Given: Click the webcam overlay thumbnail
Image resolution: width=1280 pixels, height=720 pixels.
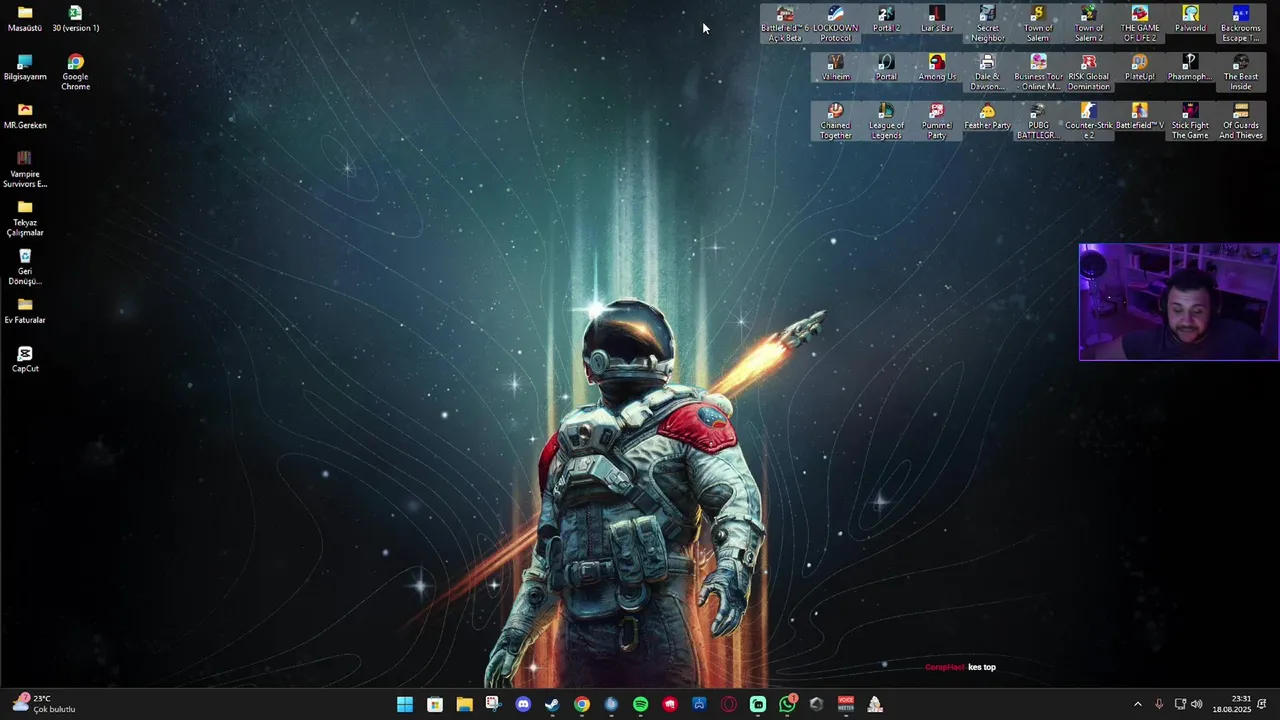Looking at the screenshot, I should [x=1179, y=302].
